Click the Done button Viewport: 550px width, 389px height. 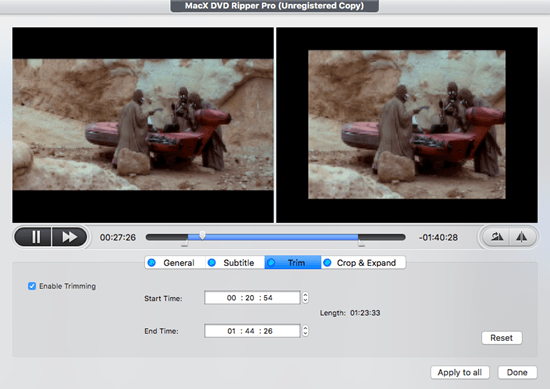coord(517,373)
